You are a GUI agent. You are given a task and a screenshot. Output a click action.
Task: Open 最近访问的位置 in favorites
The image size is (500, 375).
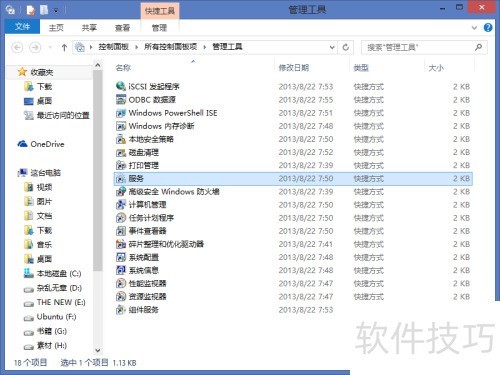tap(63, 115)
